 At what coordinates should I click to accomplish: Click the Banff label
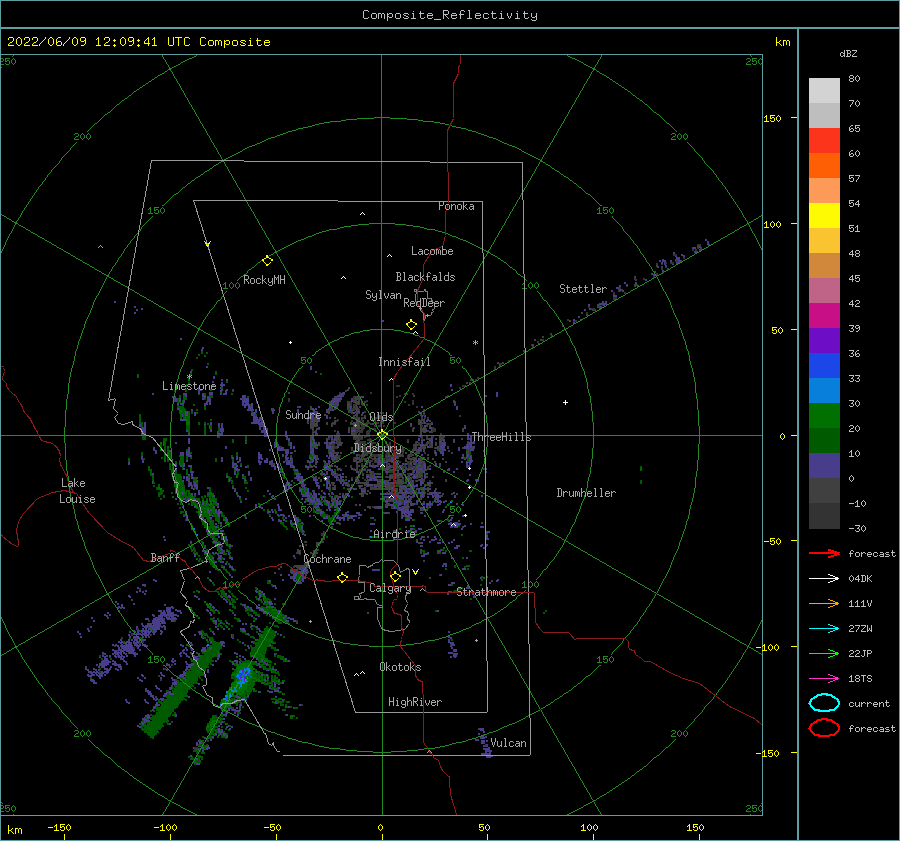click(x=165, y=558)
